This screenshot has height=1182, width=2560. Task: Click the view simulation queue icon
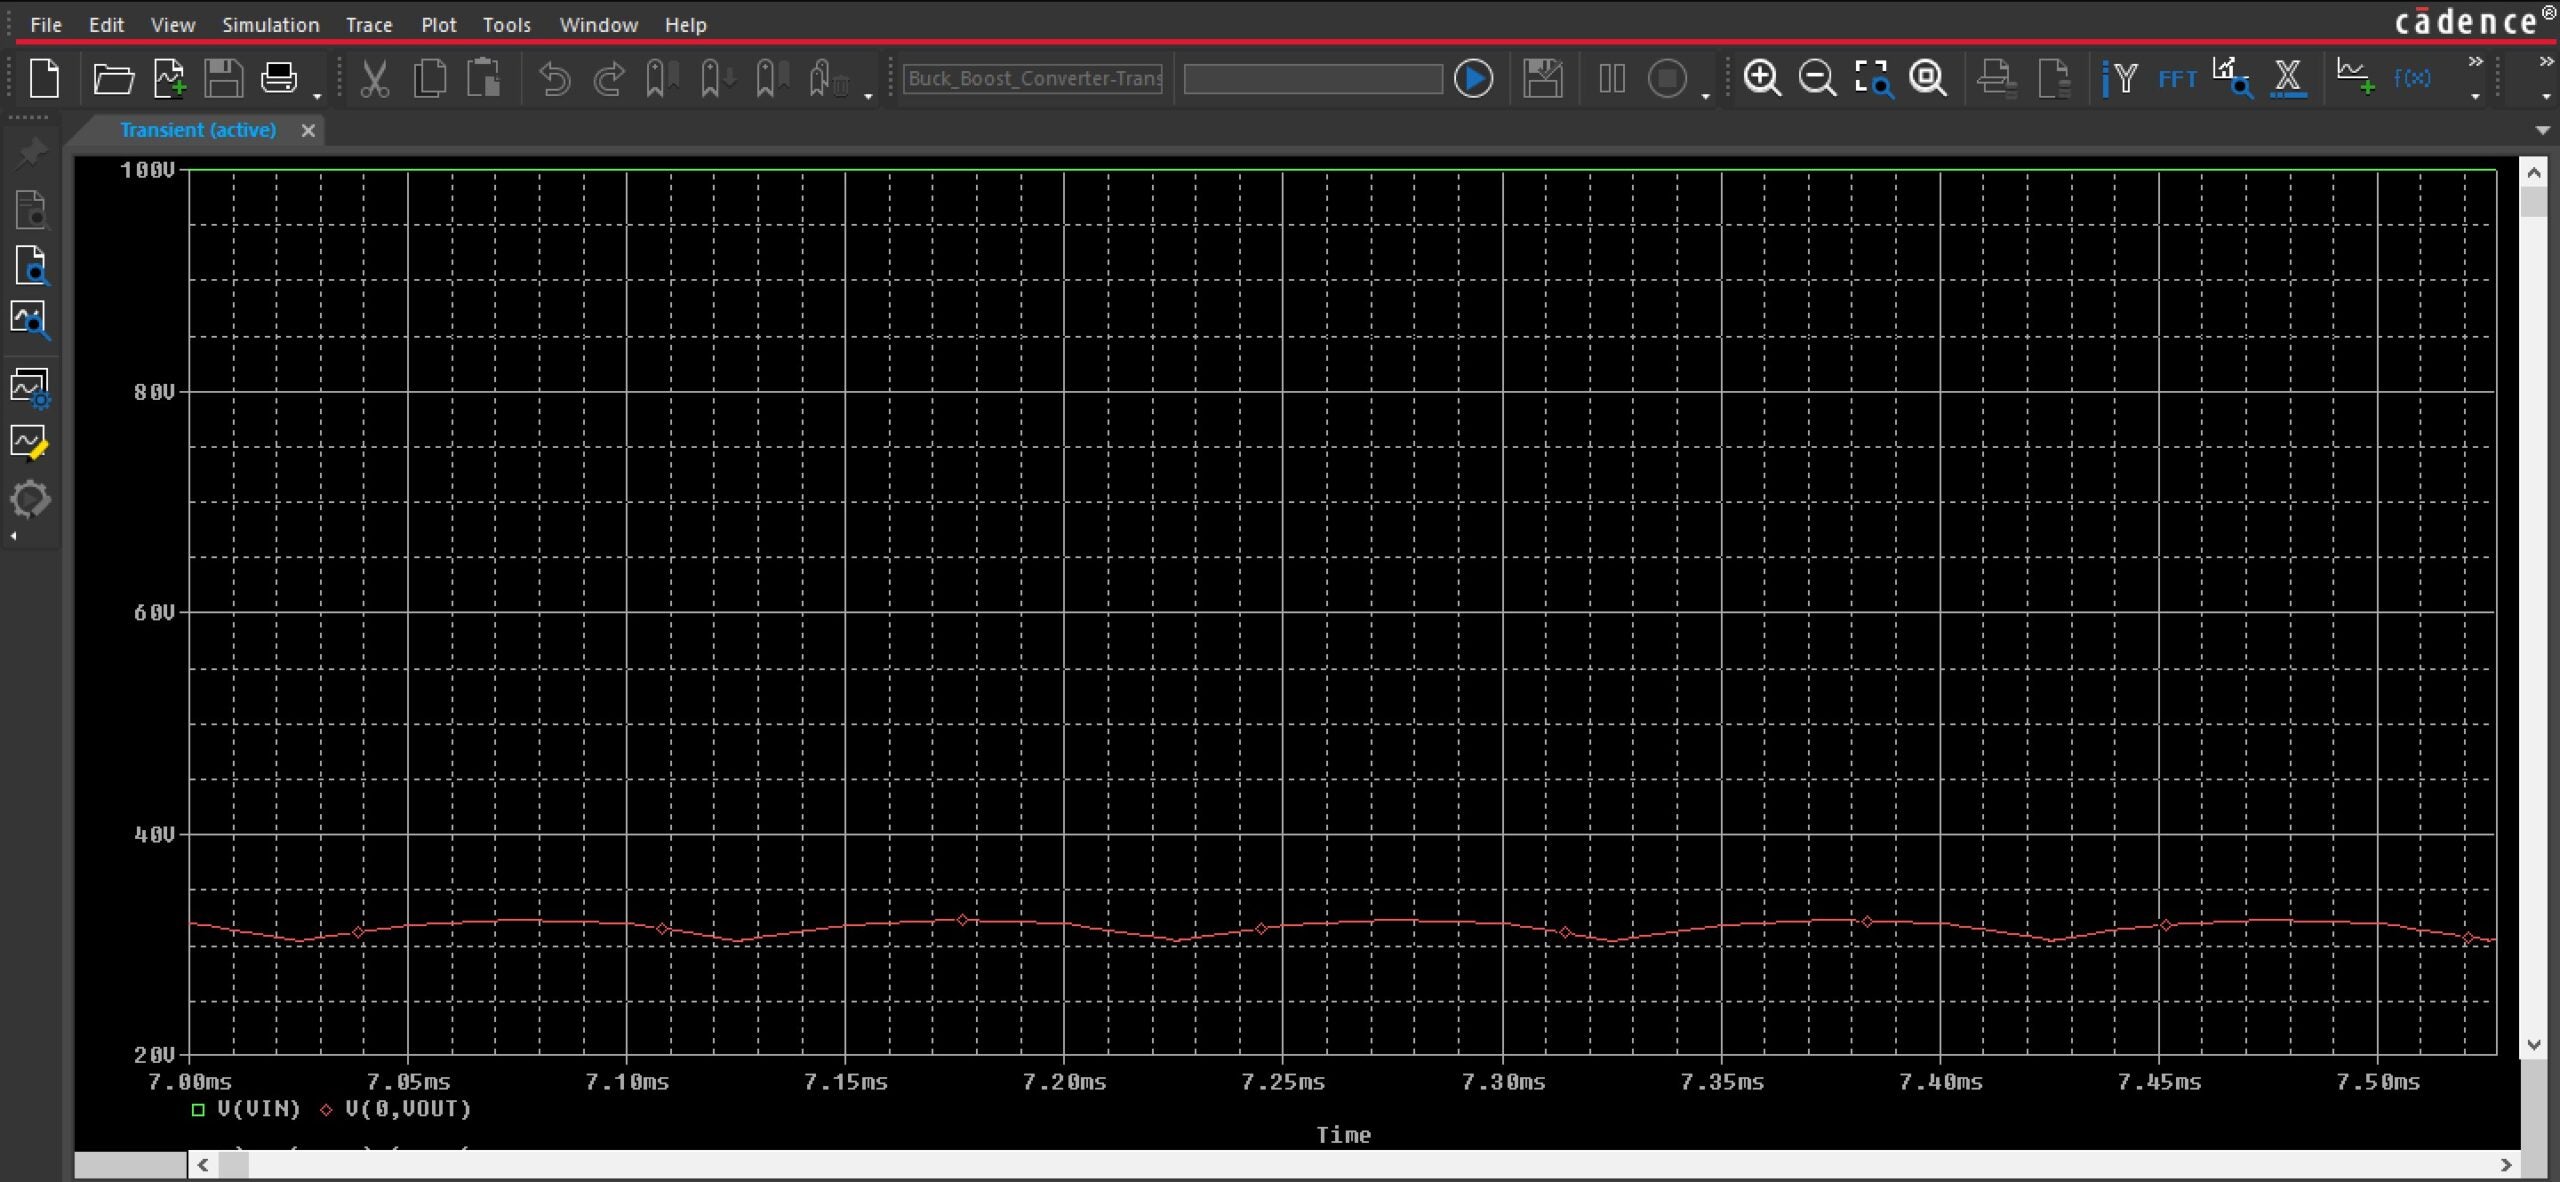30,321
